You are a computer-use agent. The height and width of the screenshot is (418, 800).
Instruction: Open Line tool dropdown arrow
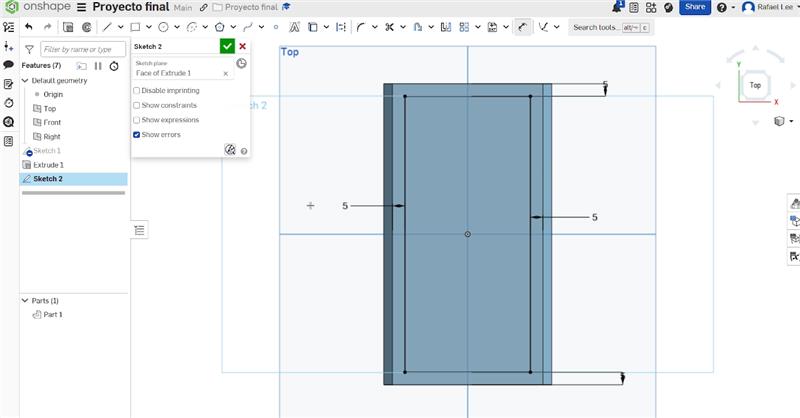[x=120, y=27]
